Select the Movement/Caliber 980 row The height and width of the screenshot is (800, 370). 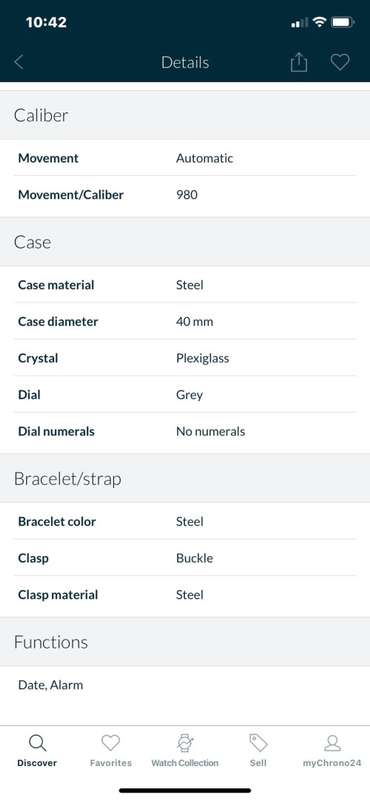(x=185, y=194)
